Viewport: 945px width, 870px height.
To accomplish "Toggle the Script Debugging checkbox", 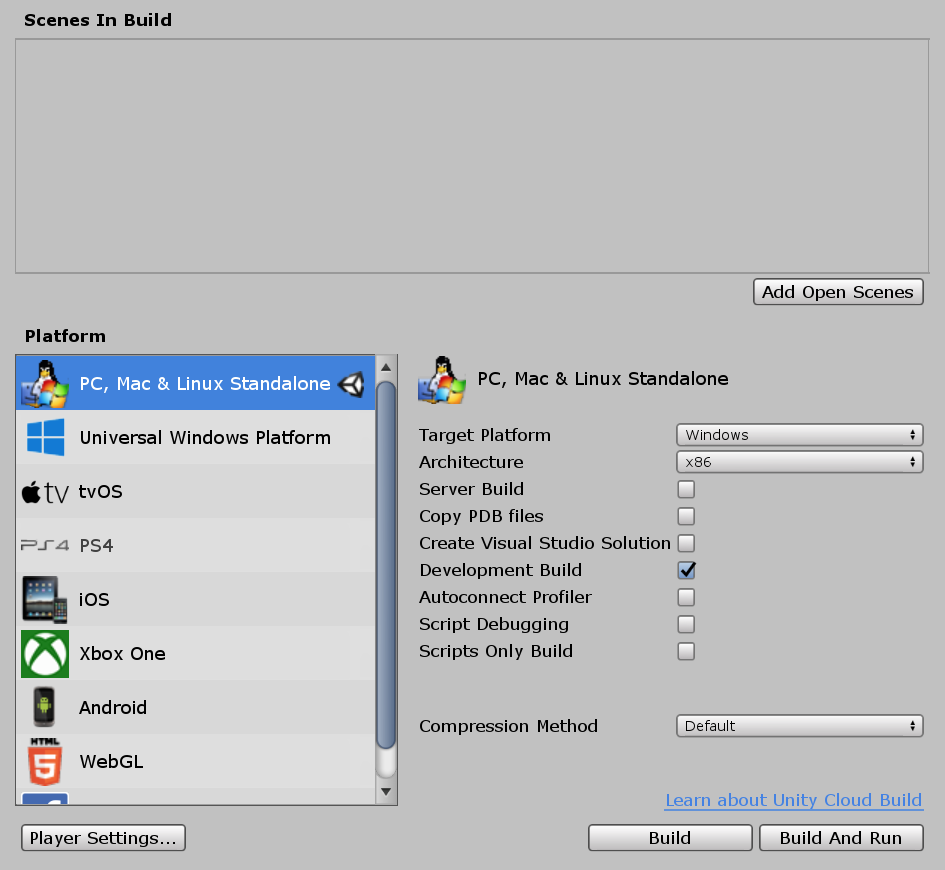I will (686, 624).
